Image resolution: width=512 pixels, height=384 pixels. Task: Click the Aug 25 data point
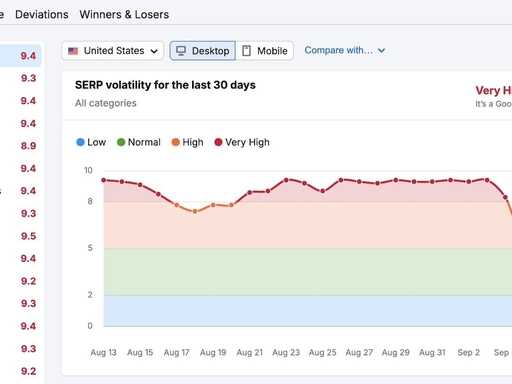click(323, 191)
